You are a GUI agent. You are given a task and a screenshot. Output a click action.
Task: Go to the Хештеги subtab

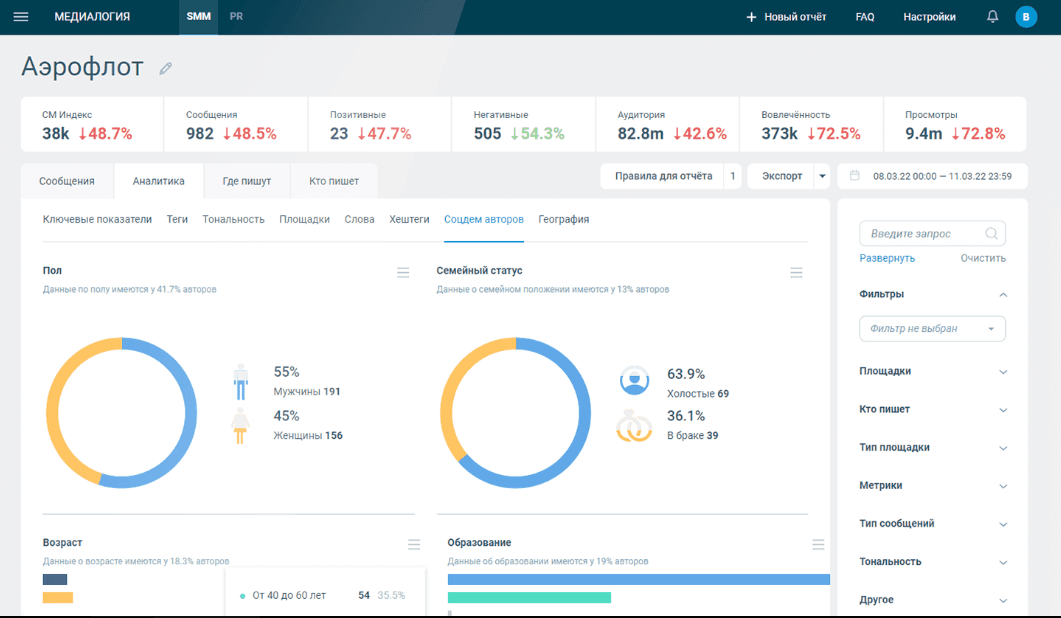pos(409,219)
